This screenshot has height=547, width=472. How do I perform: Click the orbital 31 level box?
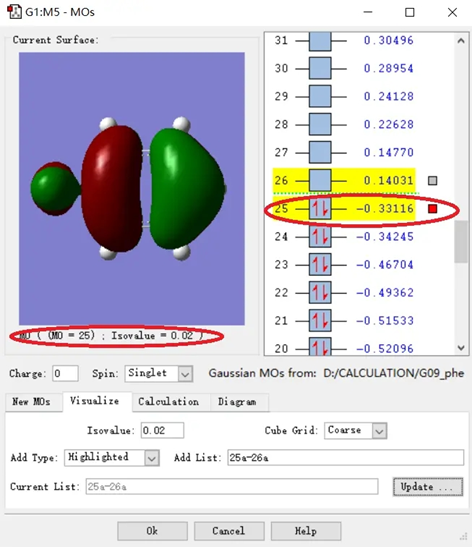tap(320, 41)
